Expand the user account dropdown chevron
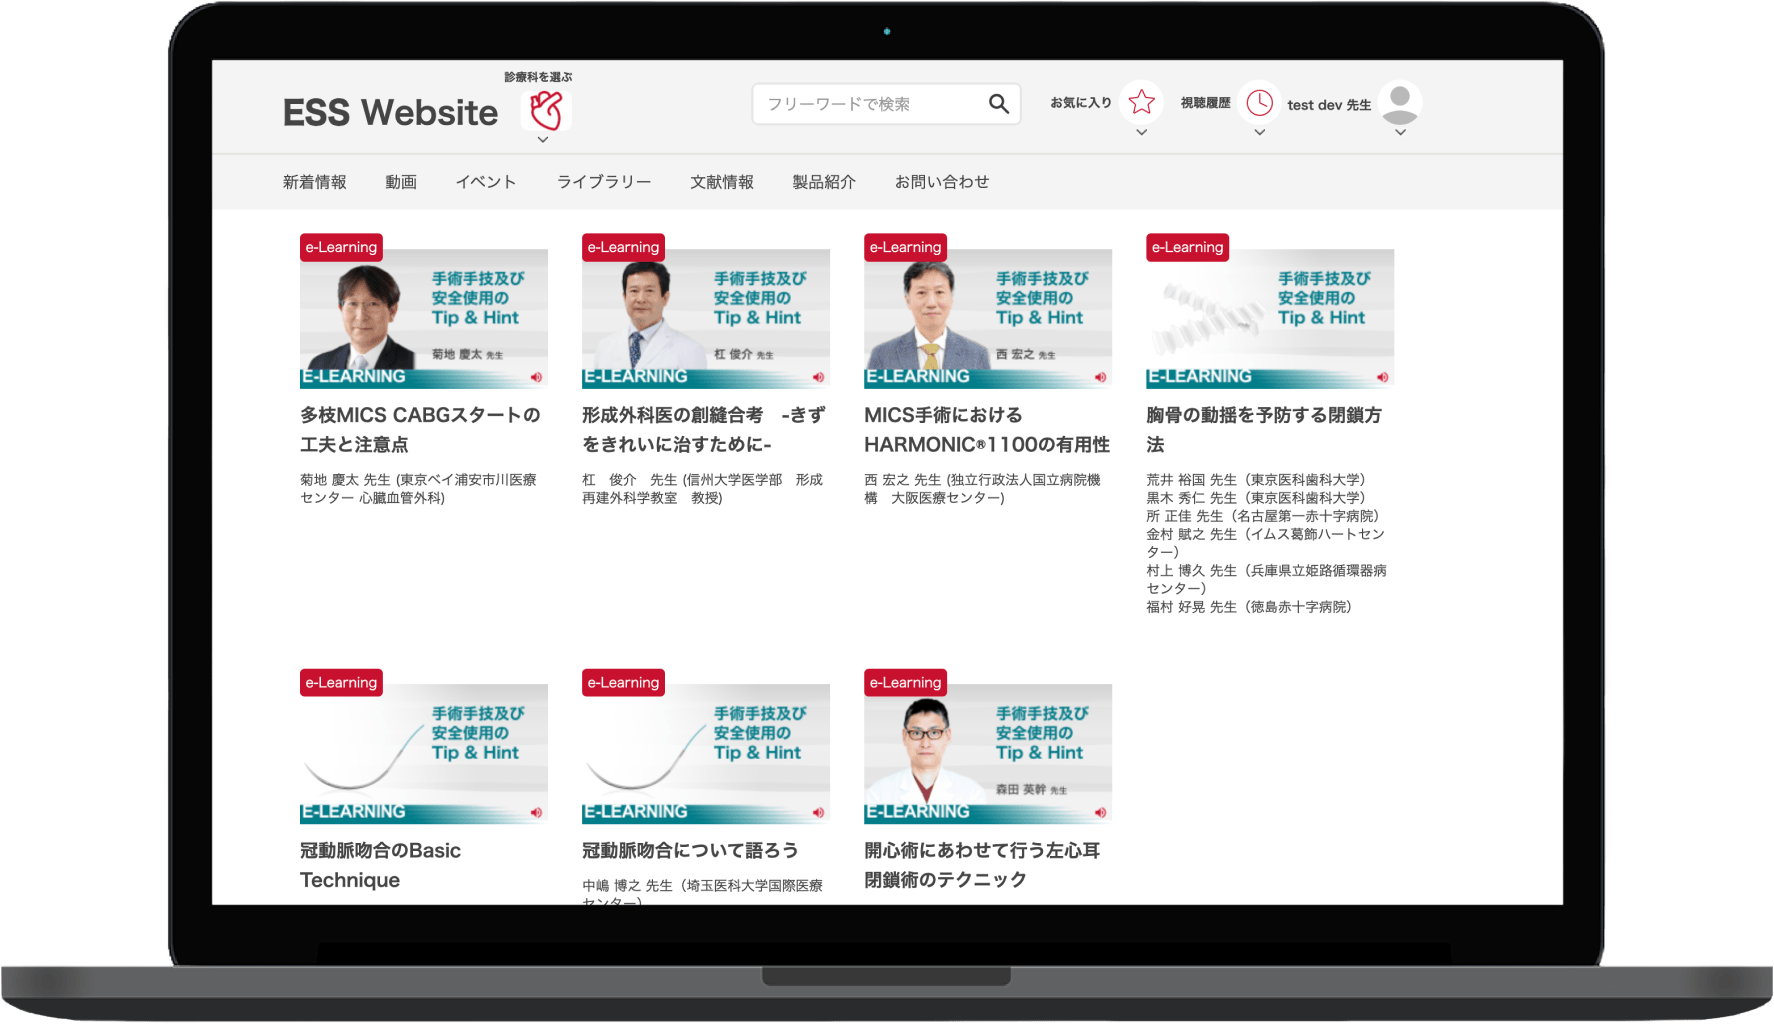1774x1024 pixels. [x=1400, y=132]
